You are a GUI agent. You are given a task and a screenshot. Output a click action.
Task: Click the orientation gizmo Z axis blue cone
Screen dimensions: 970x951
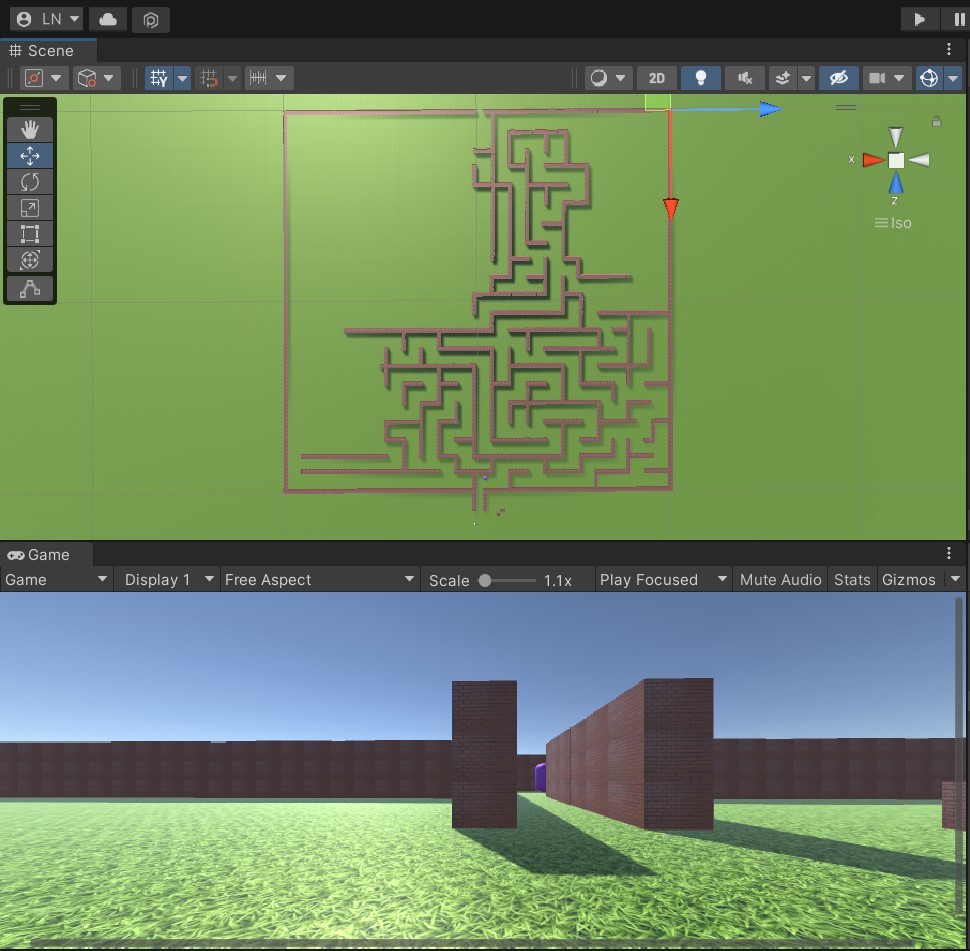pos(896,184)
